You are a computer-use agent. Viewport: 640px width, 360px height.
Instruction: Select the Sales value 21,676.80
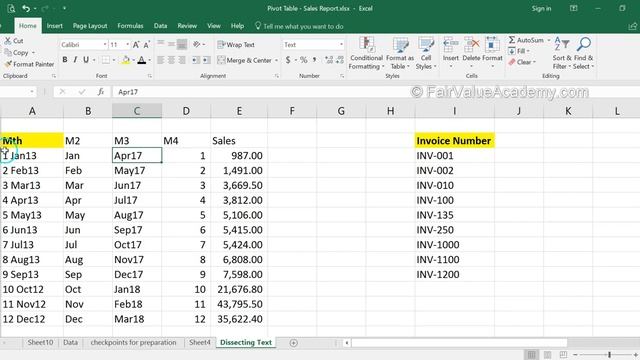coord(240,289)
